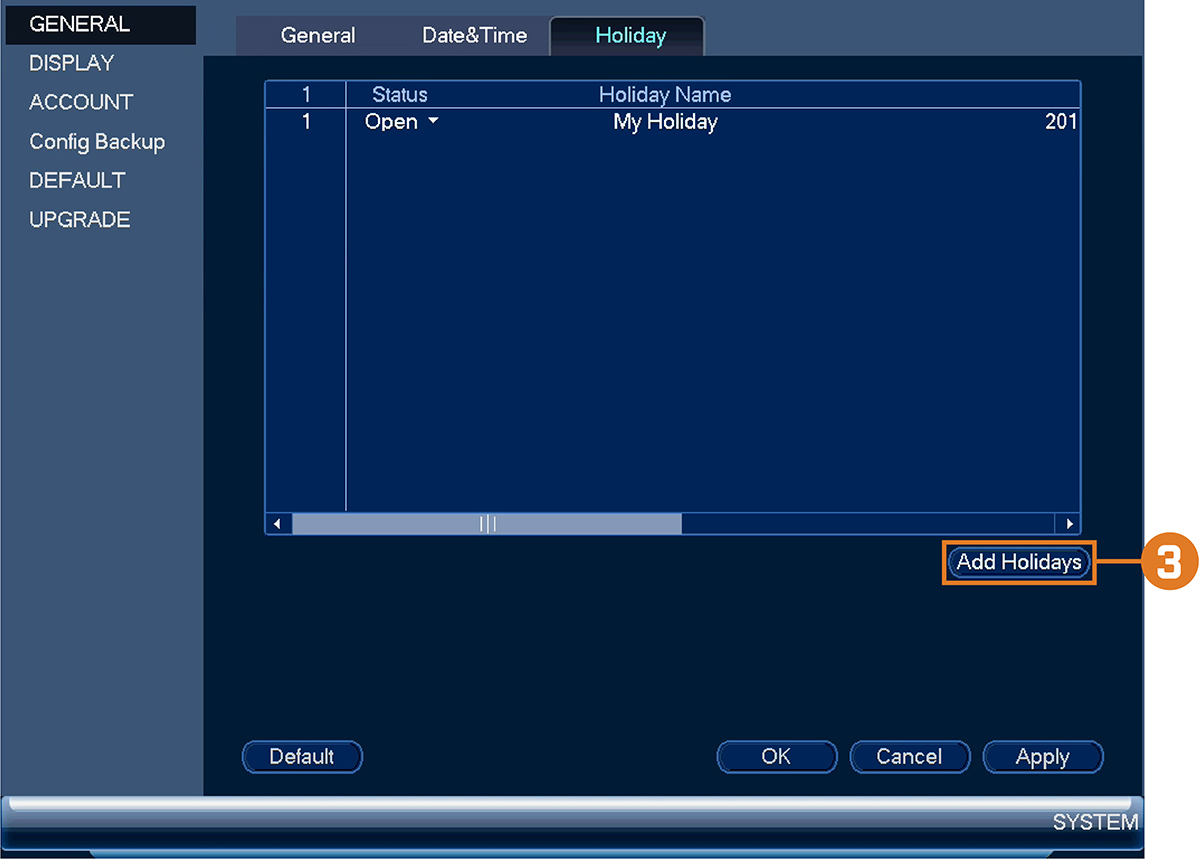Screen dimensions: 1200x859
Task: Click the horizontal scrollbar thumb
Action: pos(486,524)
